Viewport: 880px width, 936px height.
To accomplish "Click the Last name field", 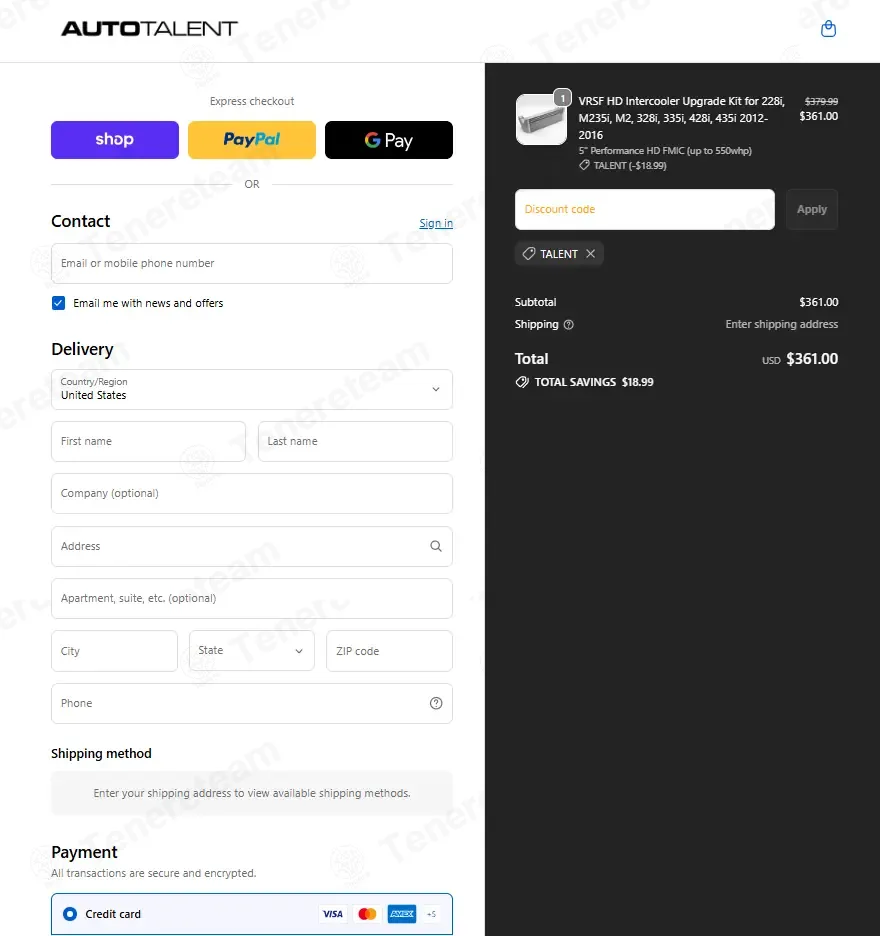I will click(355, 441).
